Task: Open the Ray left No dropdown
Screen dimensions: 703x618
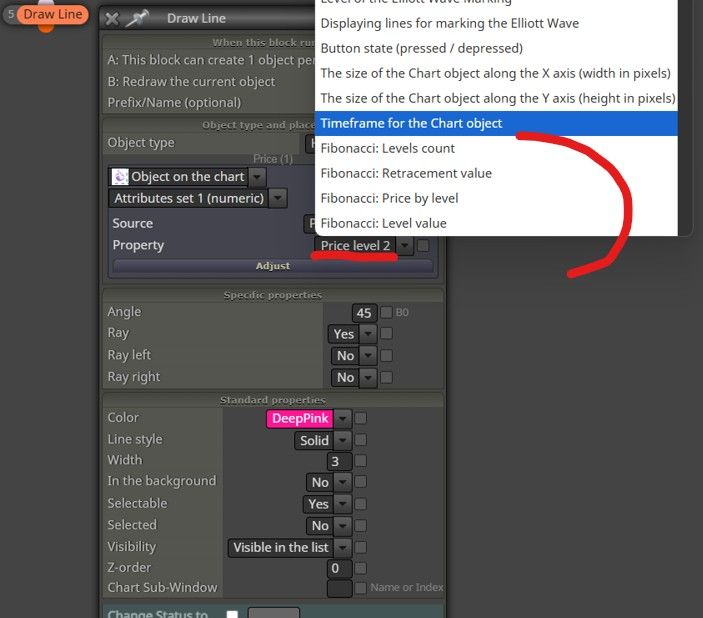Action: [368, 356]
